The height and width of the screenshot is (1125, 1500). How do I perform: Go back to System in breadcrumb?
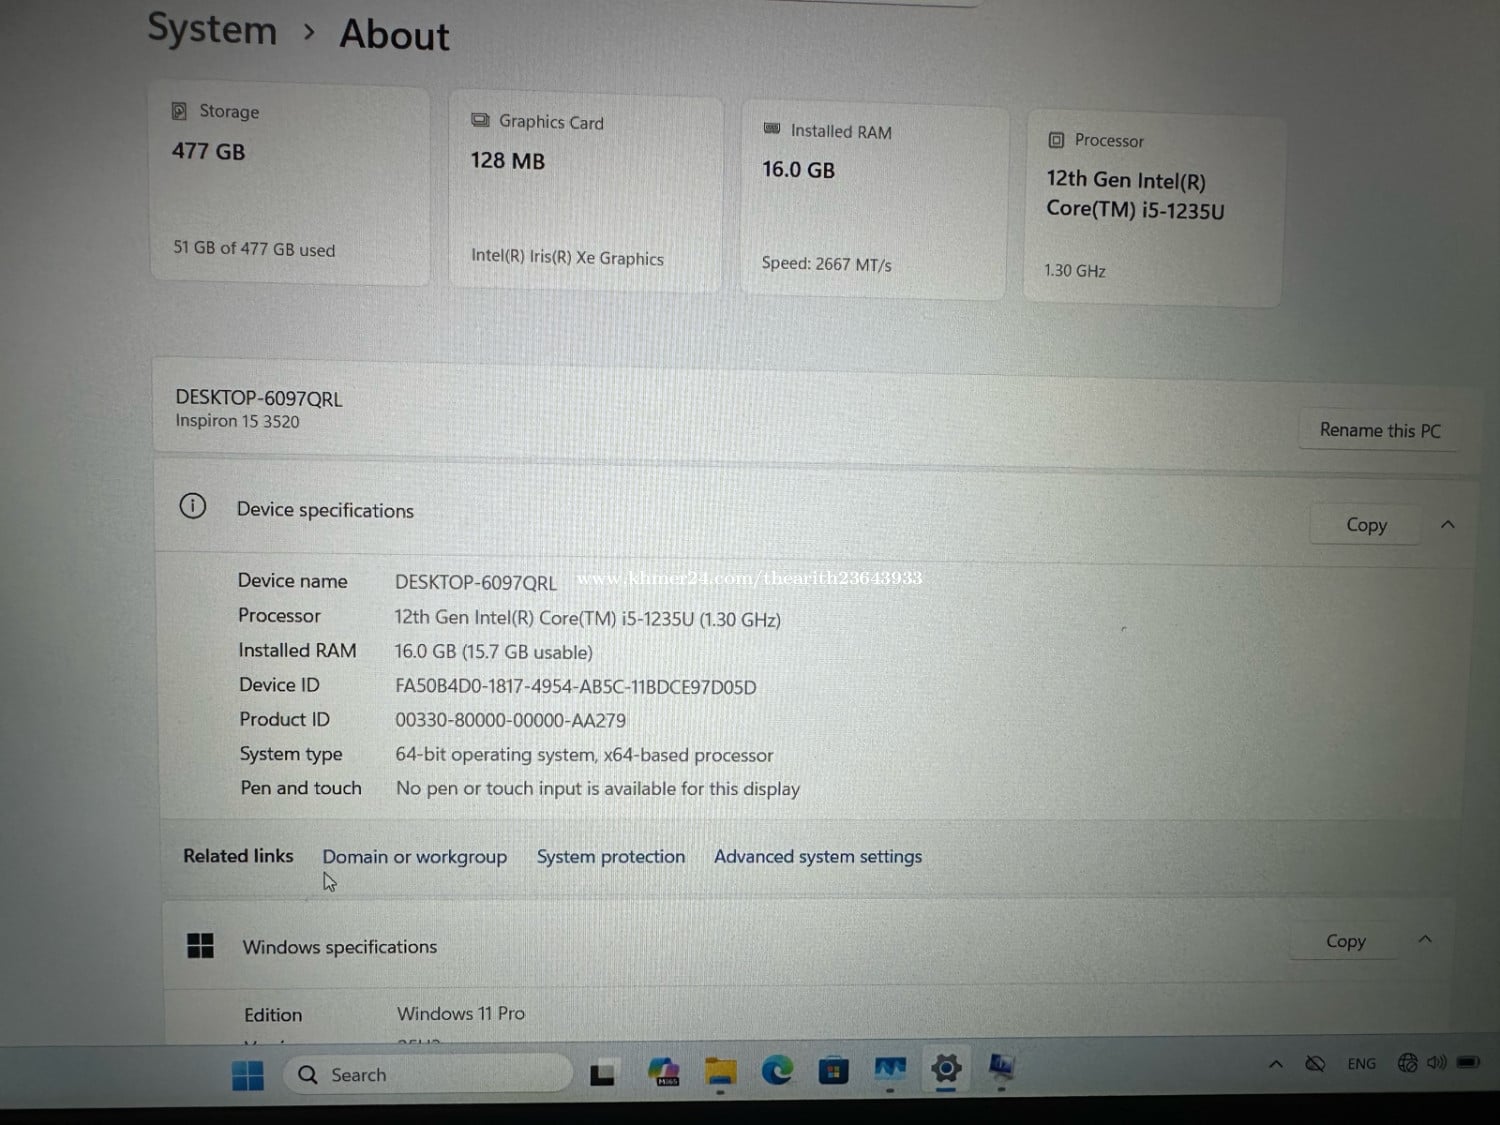(x=212, y=29)
